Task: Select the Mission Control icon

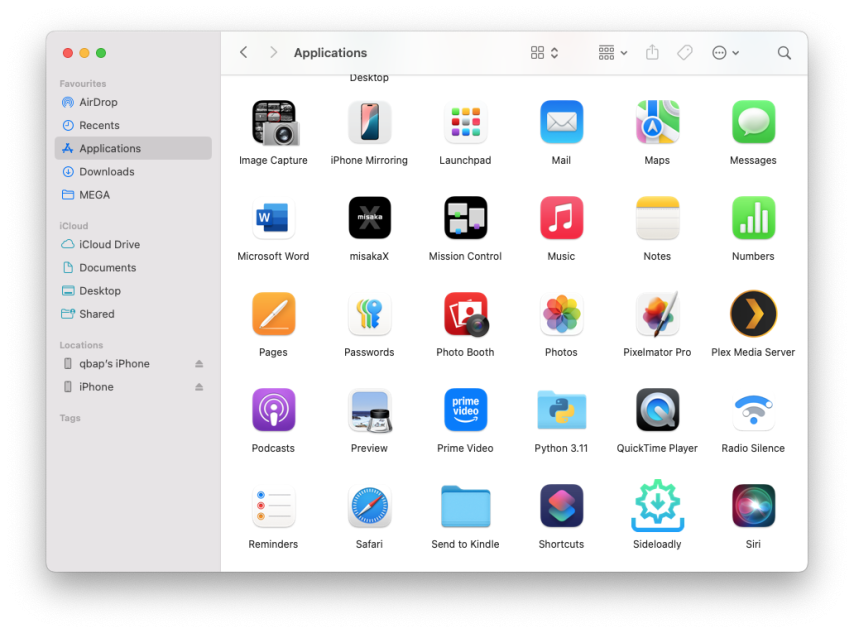Action: pyautogui.click(x=465, y=218)
